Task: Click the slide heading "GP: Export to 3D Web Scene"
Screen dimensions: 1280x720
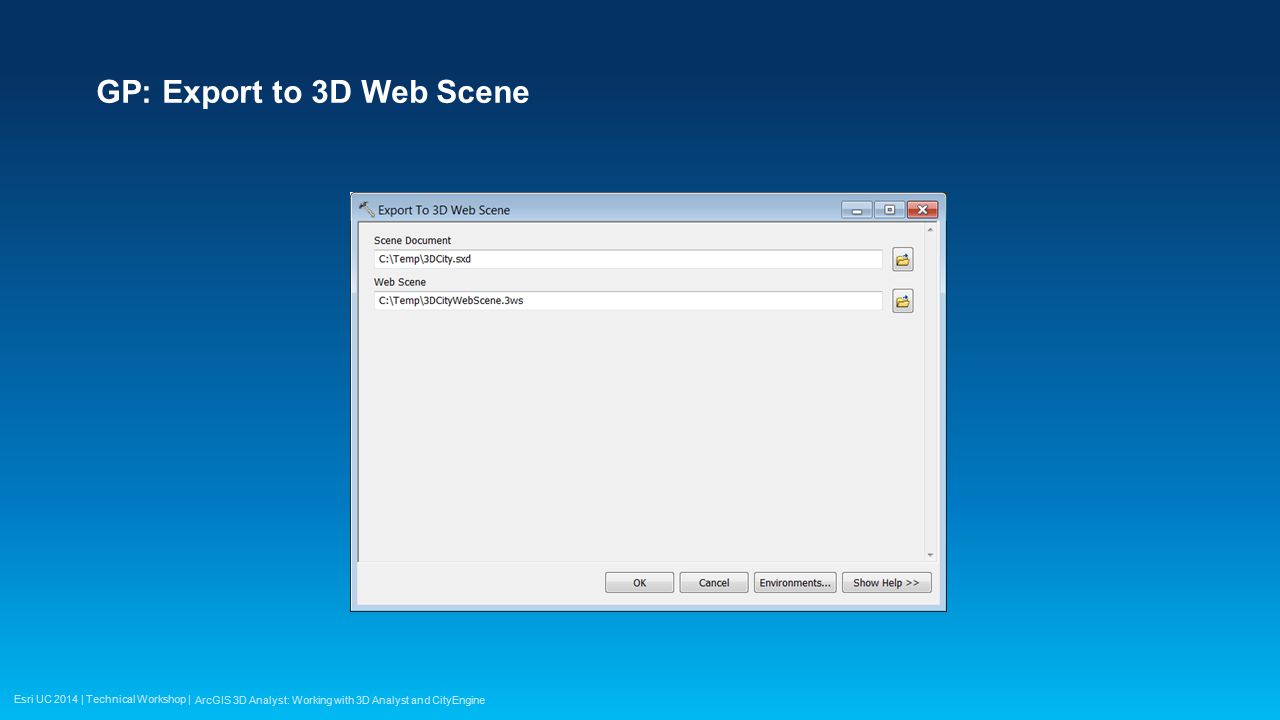Action: click(313, 92)
